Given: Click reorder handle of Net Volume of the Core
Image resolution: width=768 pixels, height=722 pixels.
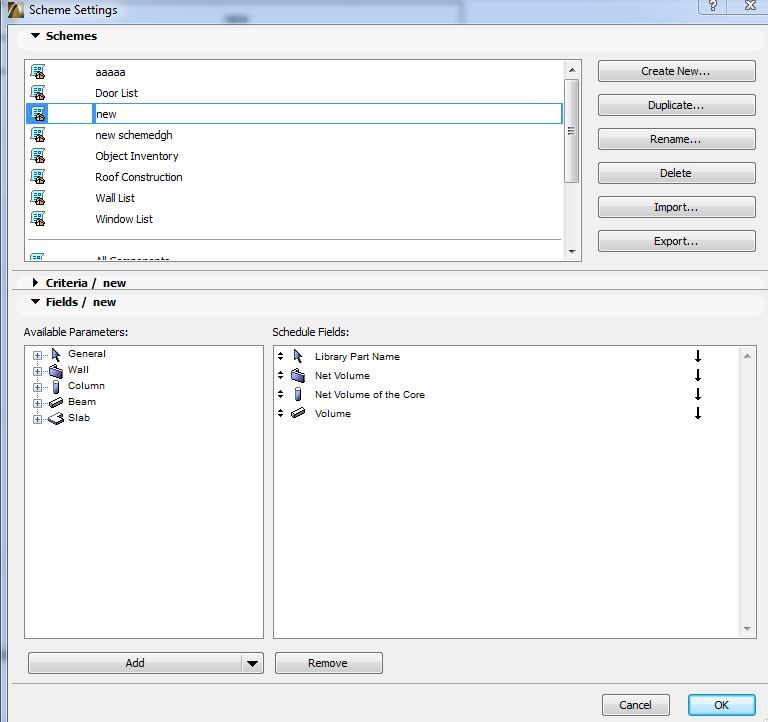Looking at the screenshot, I should click(280, 394).
